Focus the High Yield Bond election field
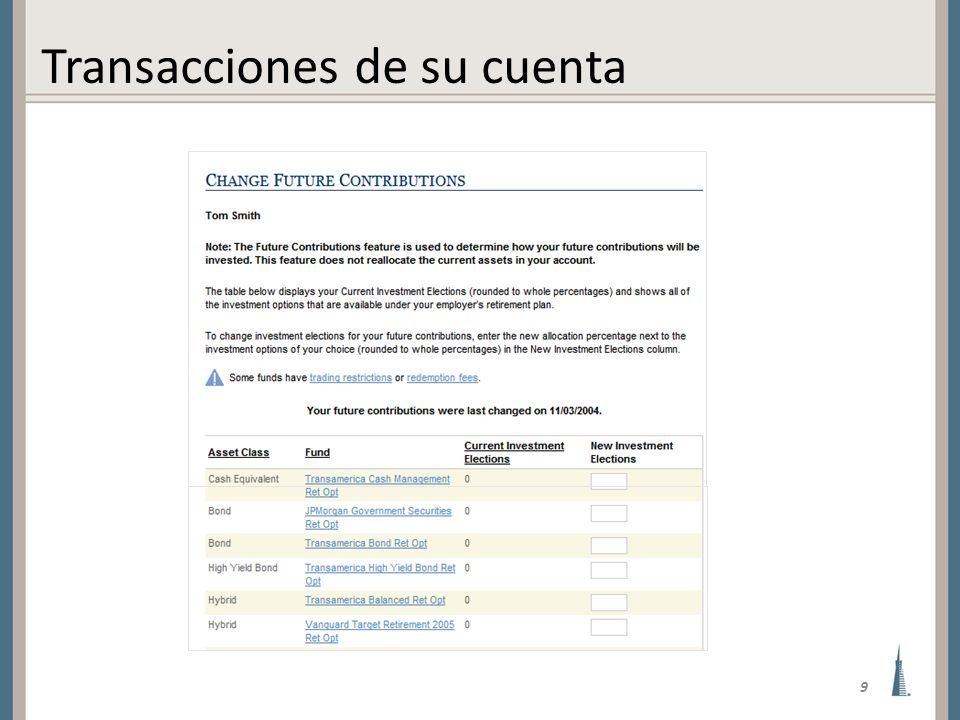The width and height of the screenshot is (960, 720). coord(609,570)
